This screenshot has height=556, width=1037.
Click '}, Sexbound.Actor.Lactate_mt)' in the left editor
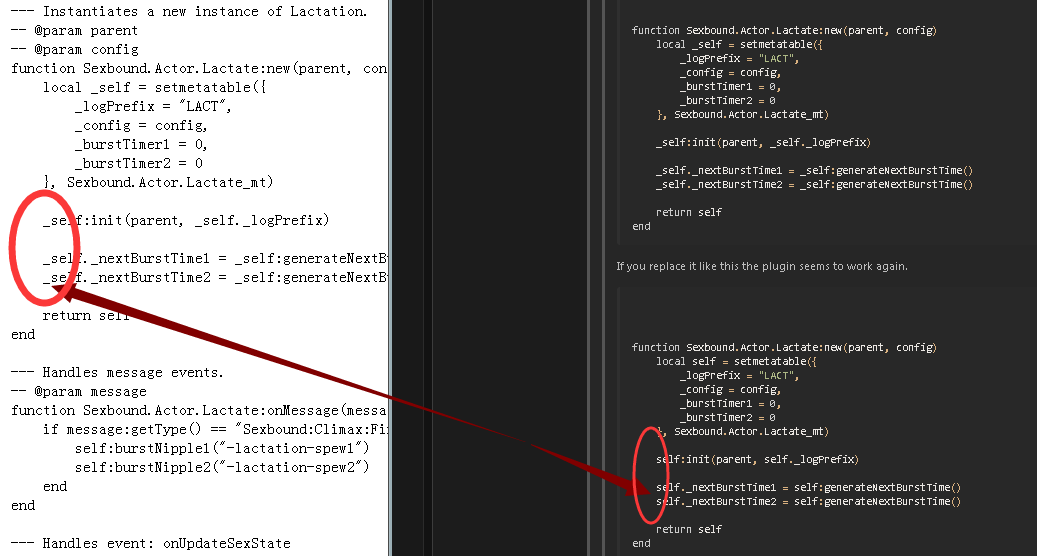pyautogui.click(x=157, y=182)
